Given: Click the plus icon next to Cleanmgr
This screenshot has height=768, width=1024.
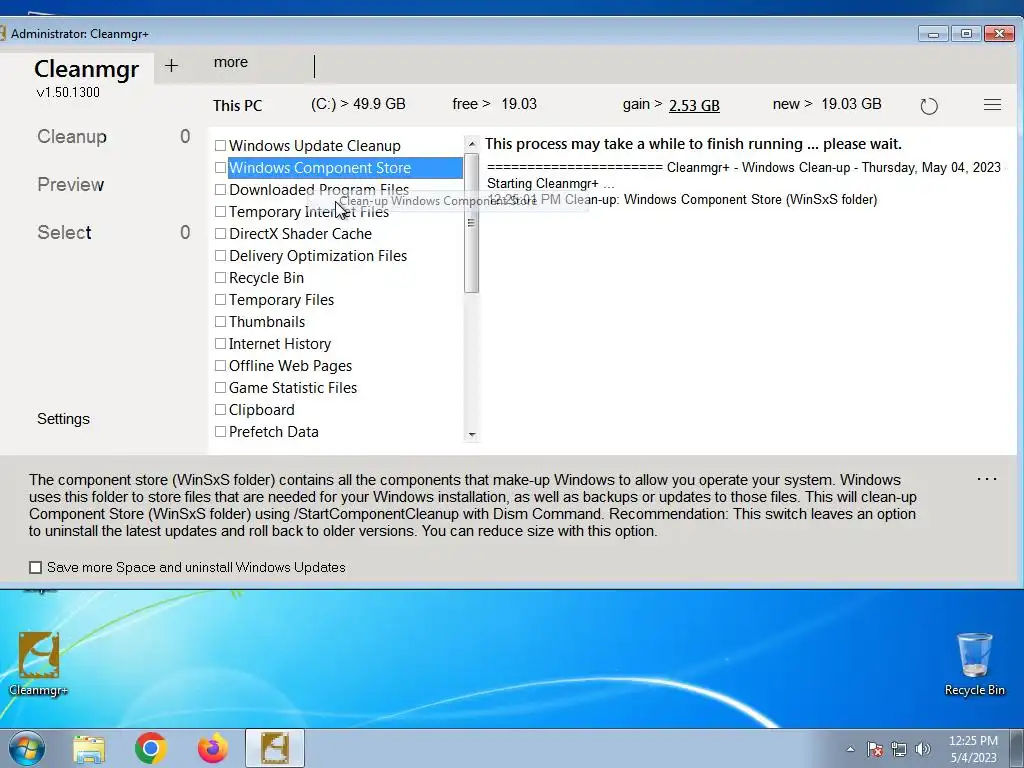Looking at the screenshot, I should (171, 65).
